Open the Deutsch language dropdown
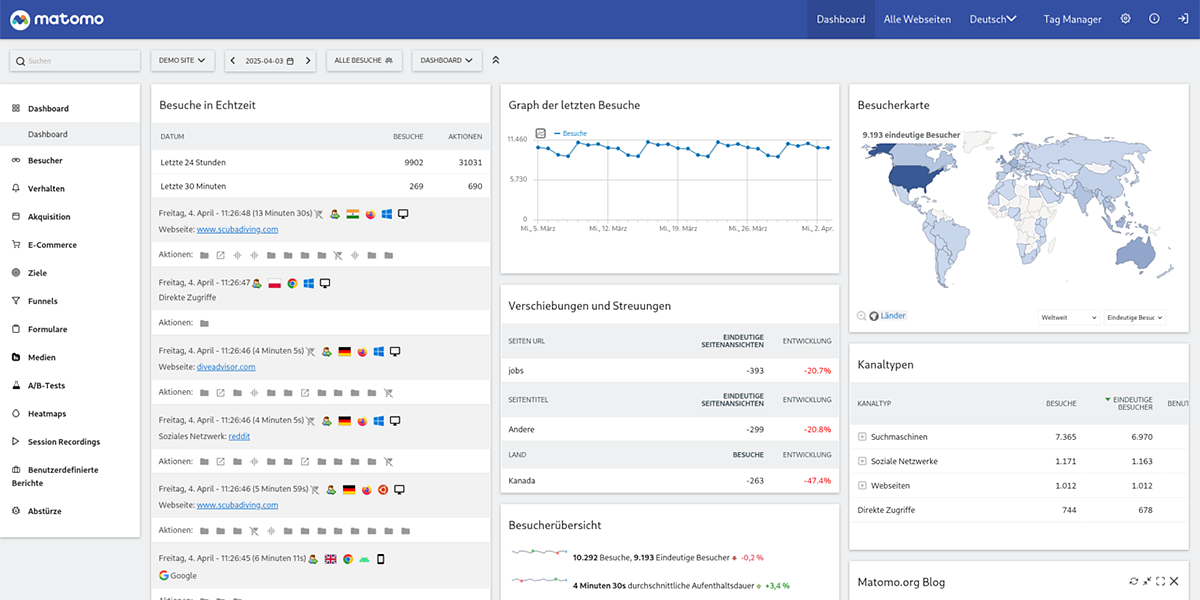Screen dimensions: 1200x600 tap(993, 19)
